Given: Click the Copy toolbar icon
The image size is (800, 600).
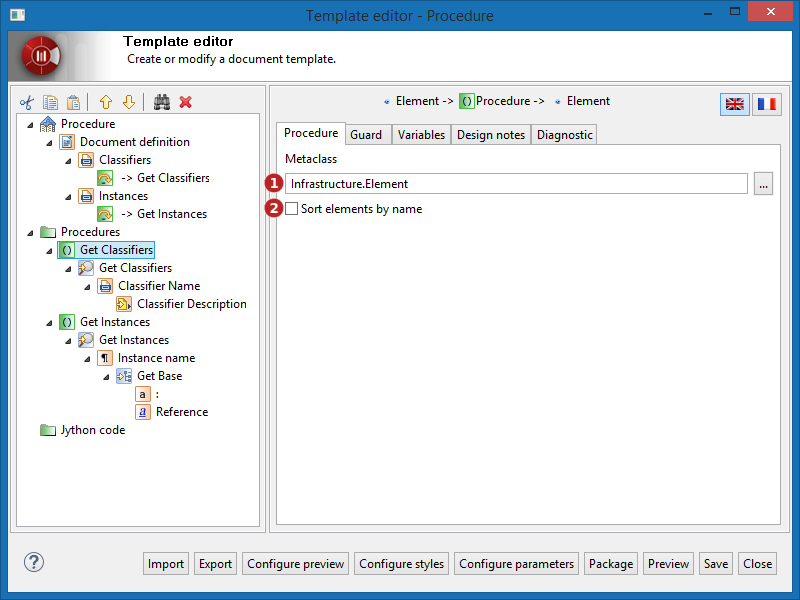Looking at the screenshot, I should 50,102.
